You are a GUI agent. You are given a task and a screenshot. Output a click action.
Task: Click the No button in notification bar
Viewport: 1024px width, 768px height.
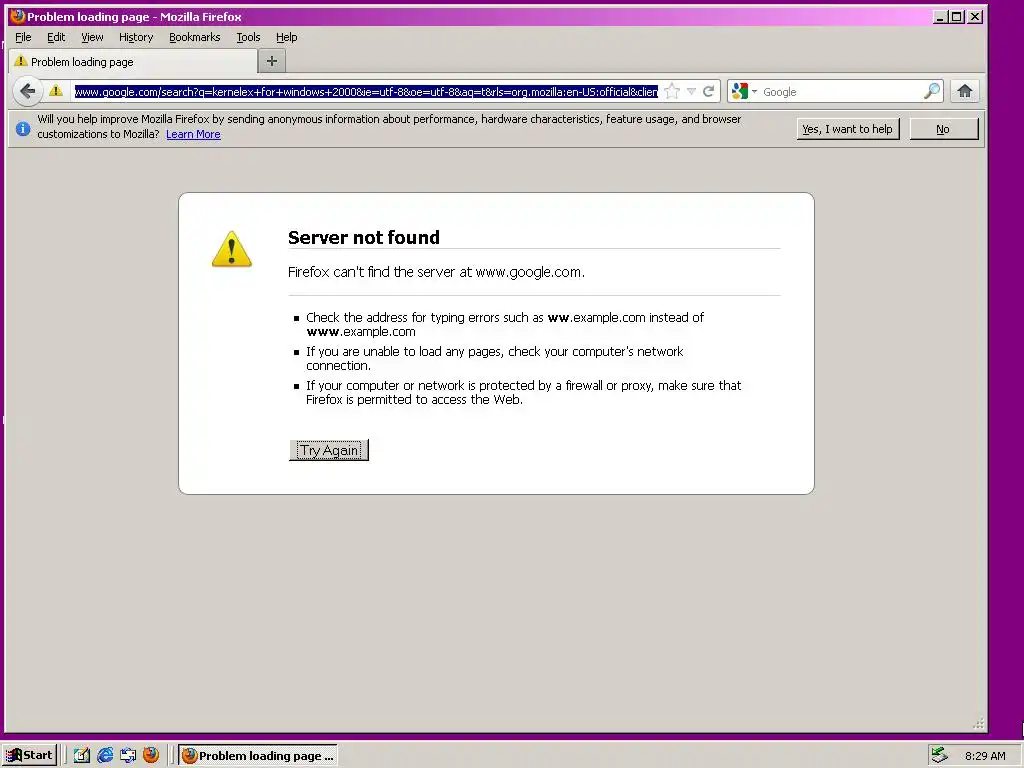tap(944, 129)
